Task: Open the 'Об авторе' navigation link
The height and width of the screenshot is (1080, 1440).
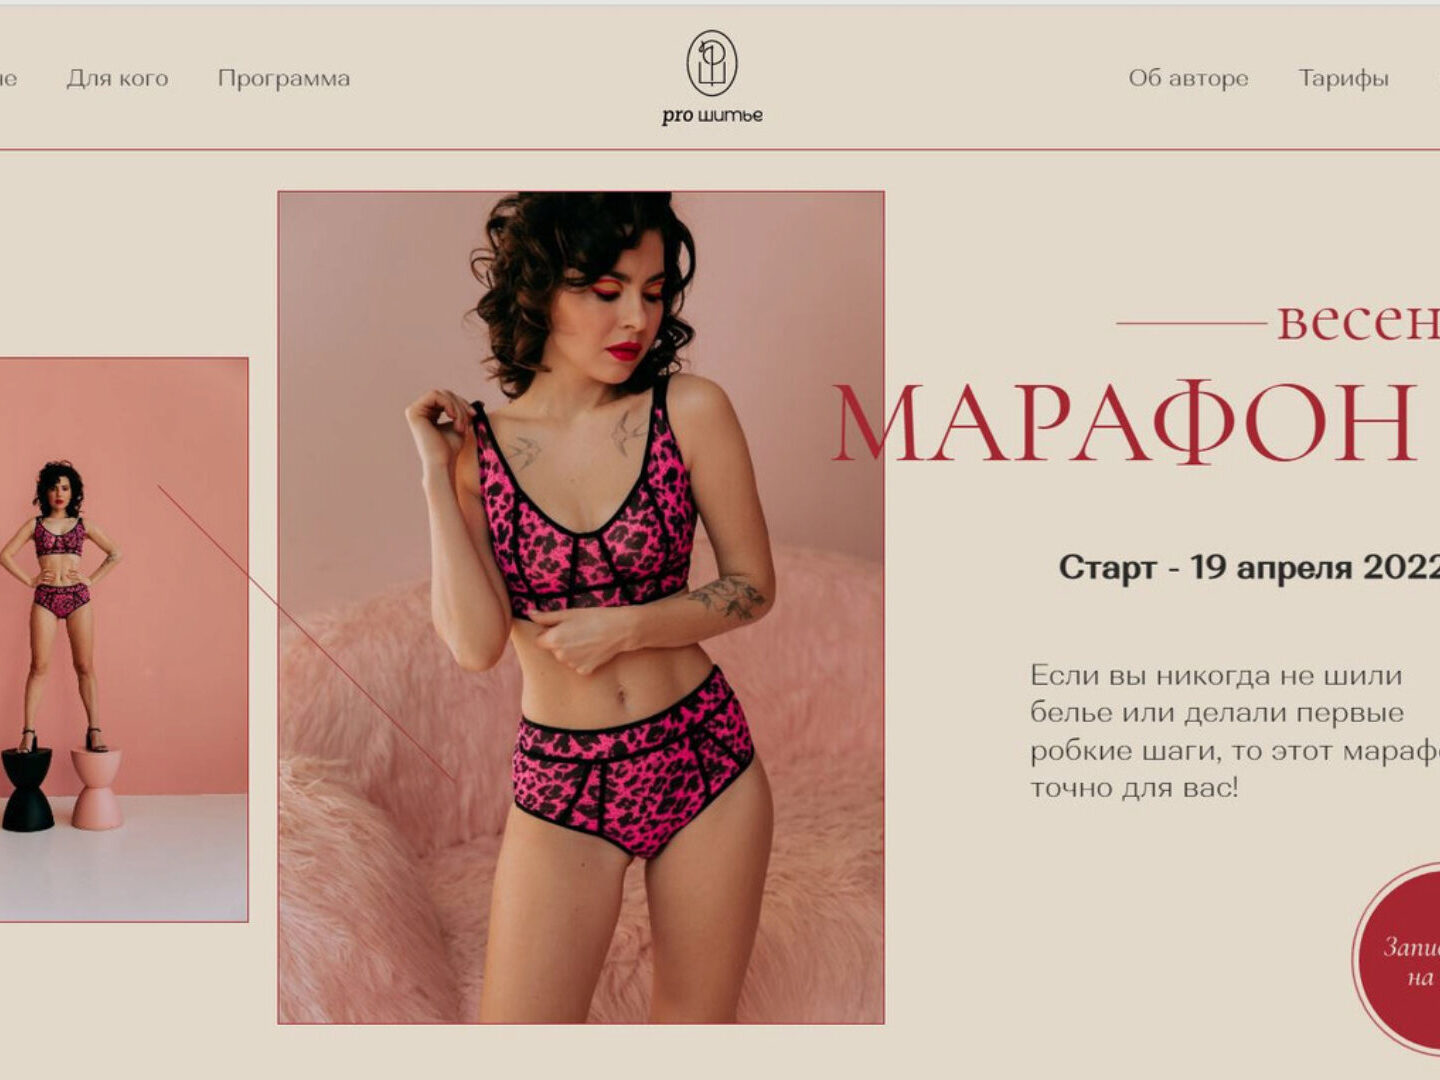Action: pos(1188,78)
